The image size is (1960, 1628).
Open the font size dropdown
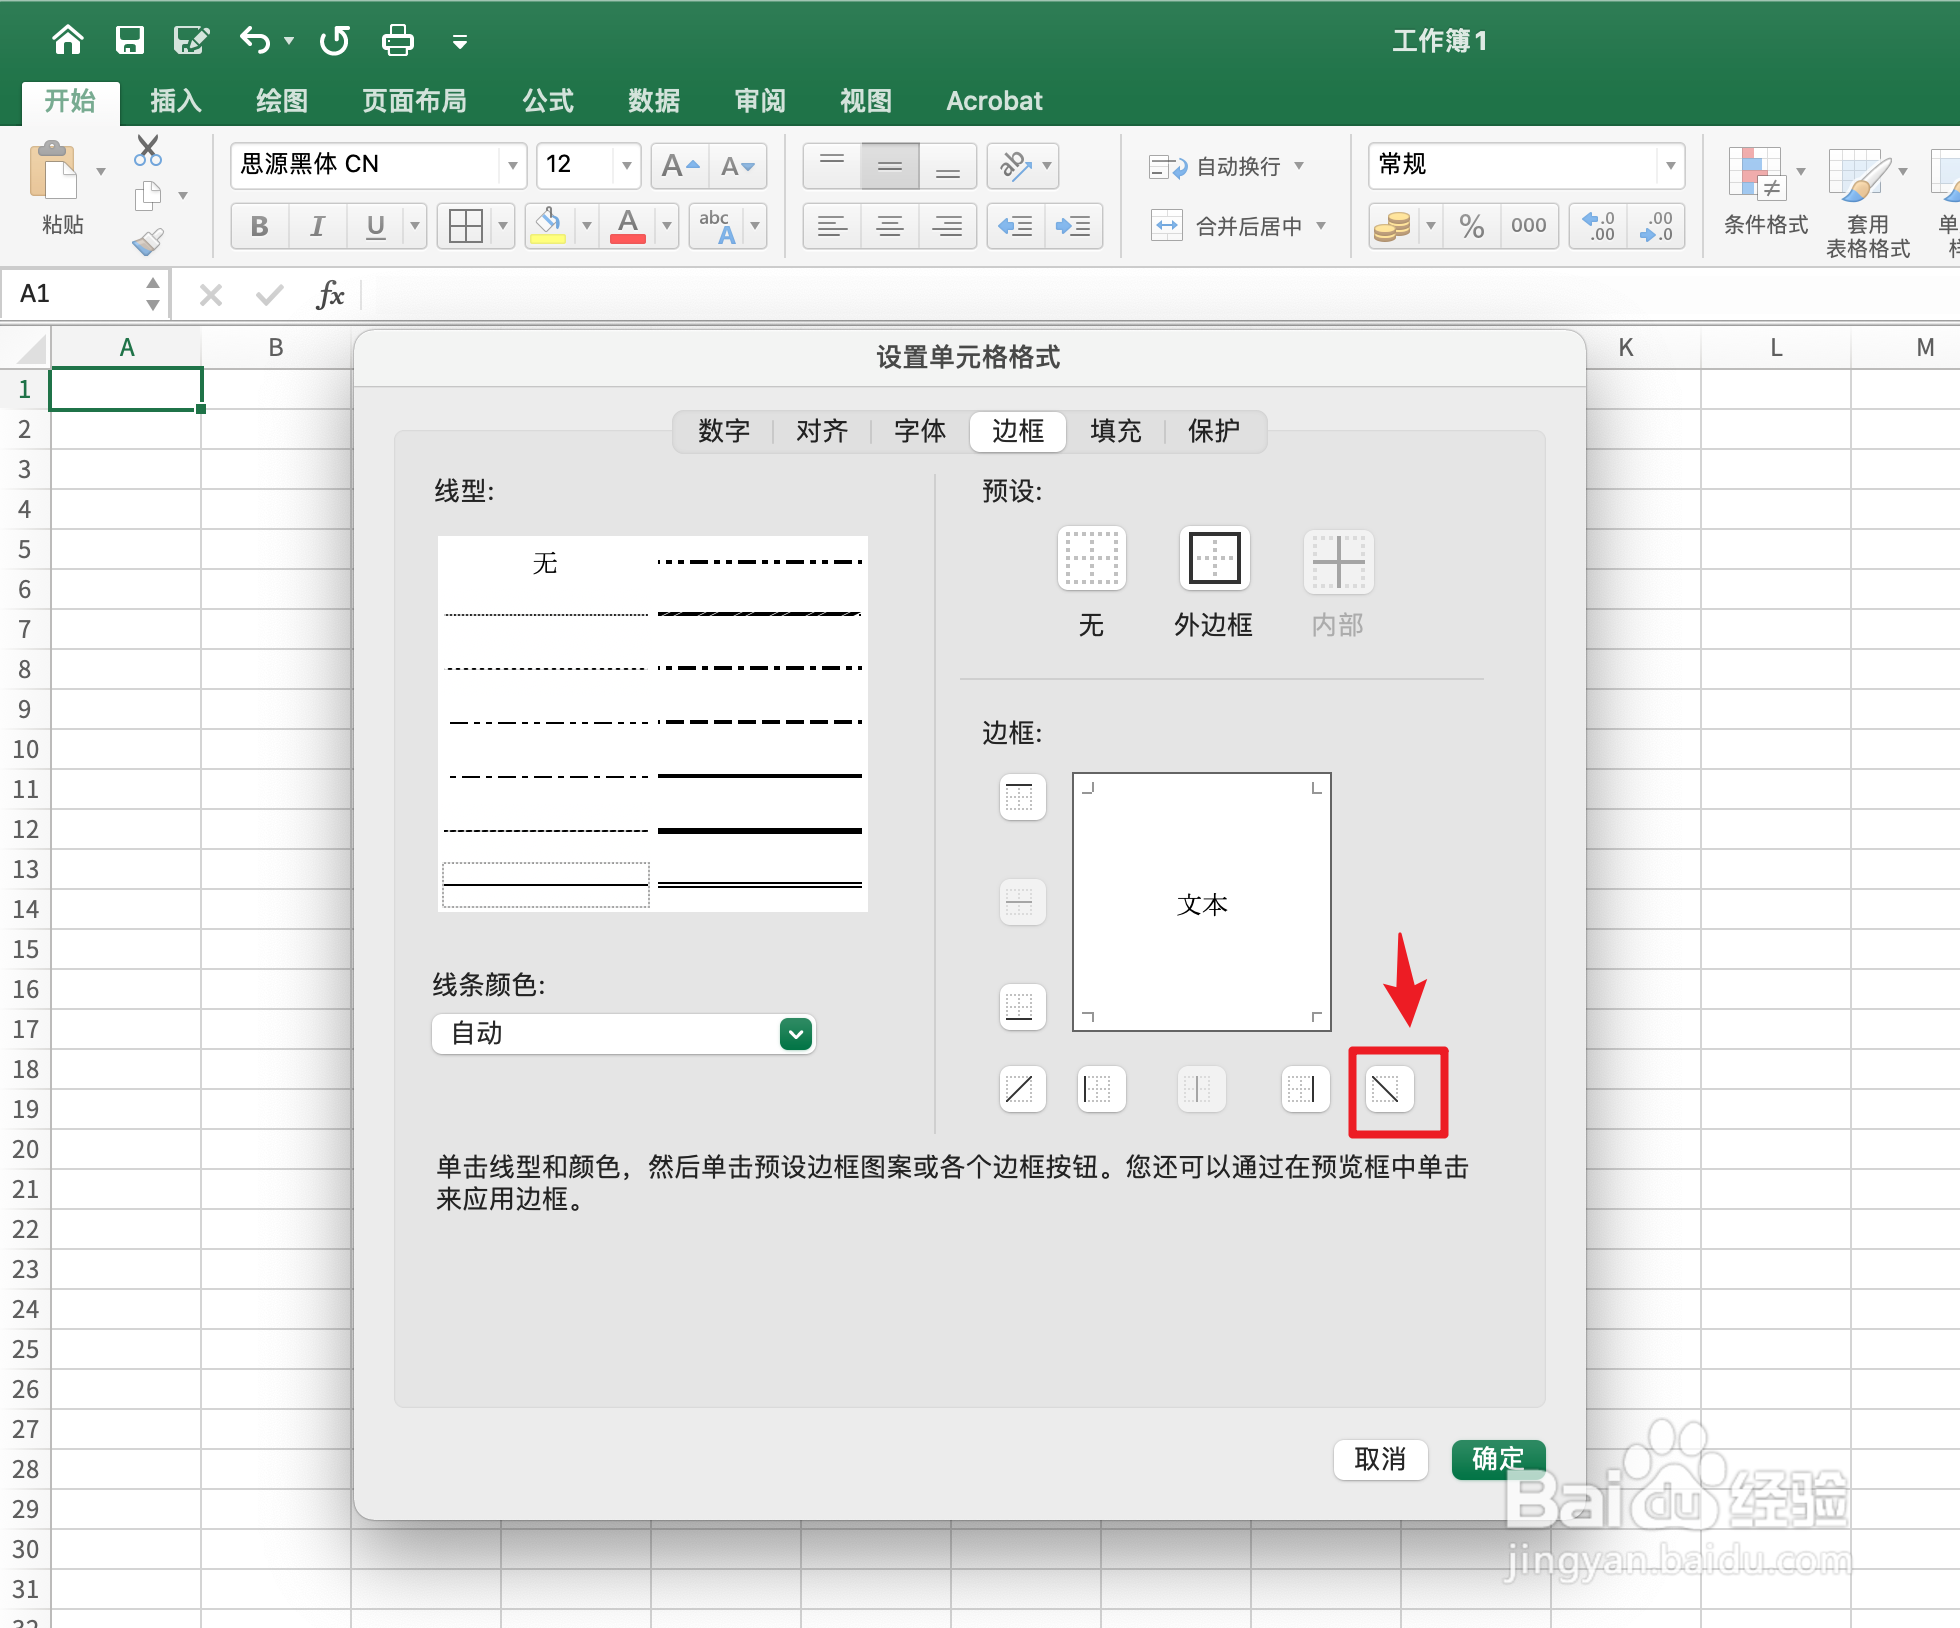(x=625, y=166)
